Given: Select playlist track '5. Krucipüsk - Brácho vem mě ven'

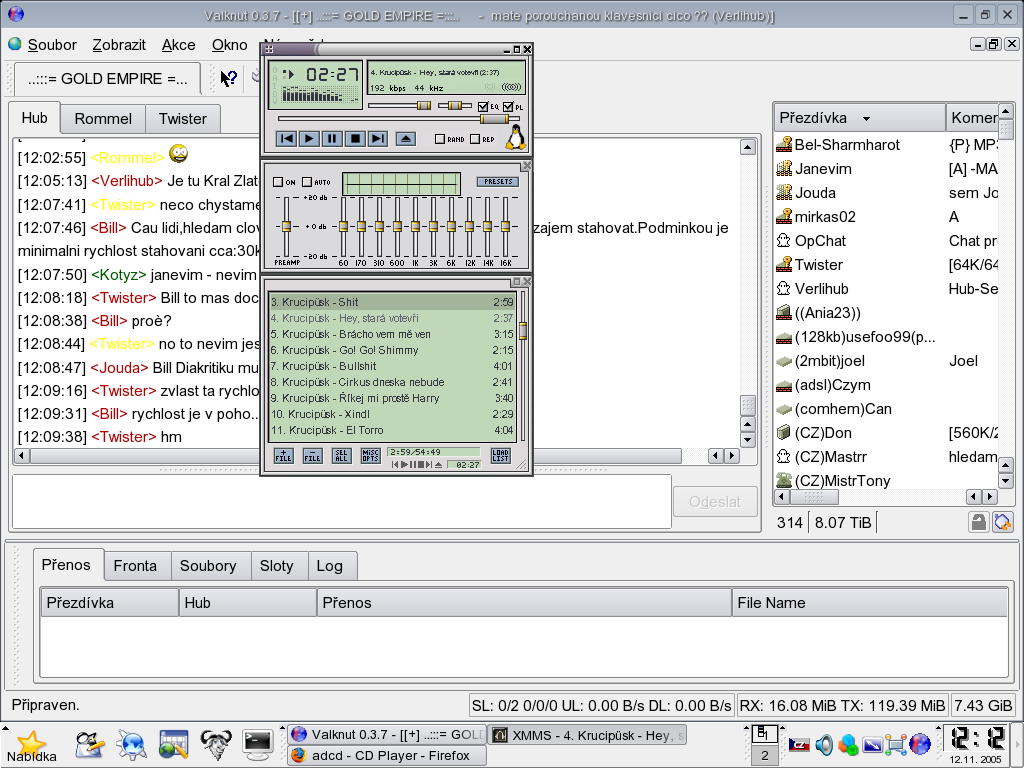Looking at the screenshot, I should (x=392, y=334).
